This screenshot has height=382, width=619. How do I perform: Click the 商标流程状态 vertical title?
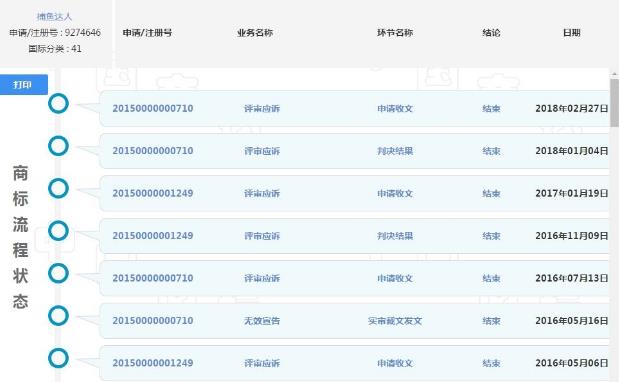(20, 237)
